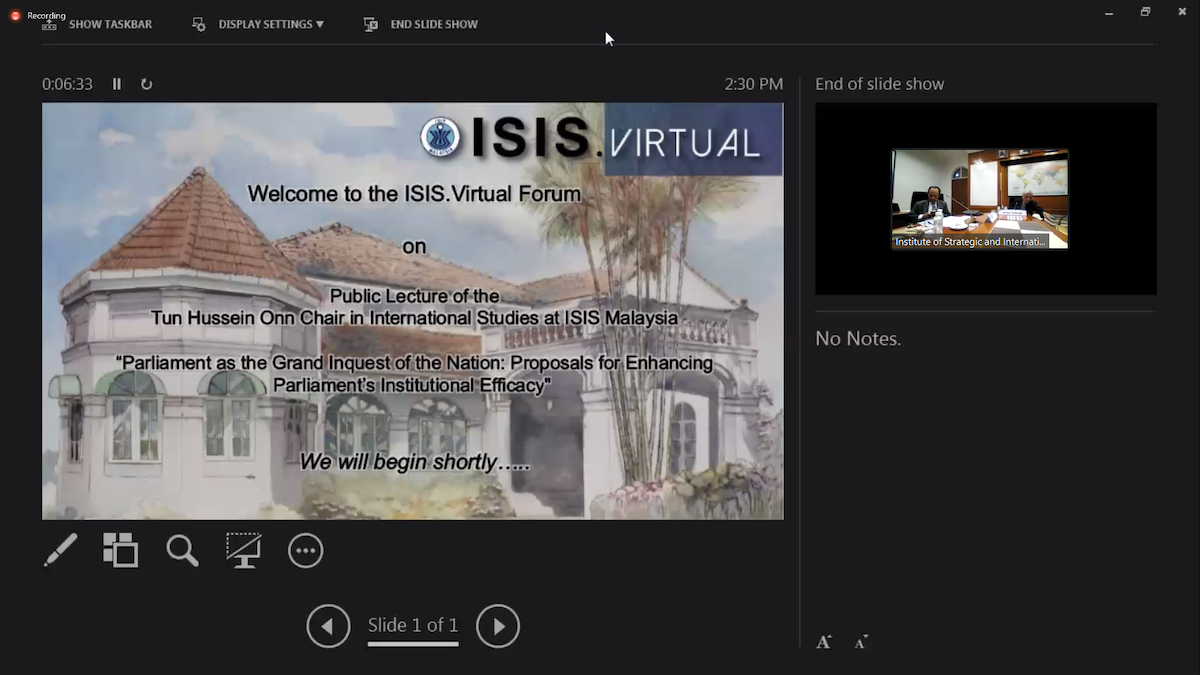Click the Show Taskbar button
Screen dimensions: 1200x675
point(97,24)
